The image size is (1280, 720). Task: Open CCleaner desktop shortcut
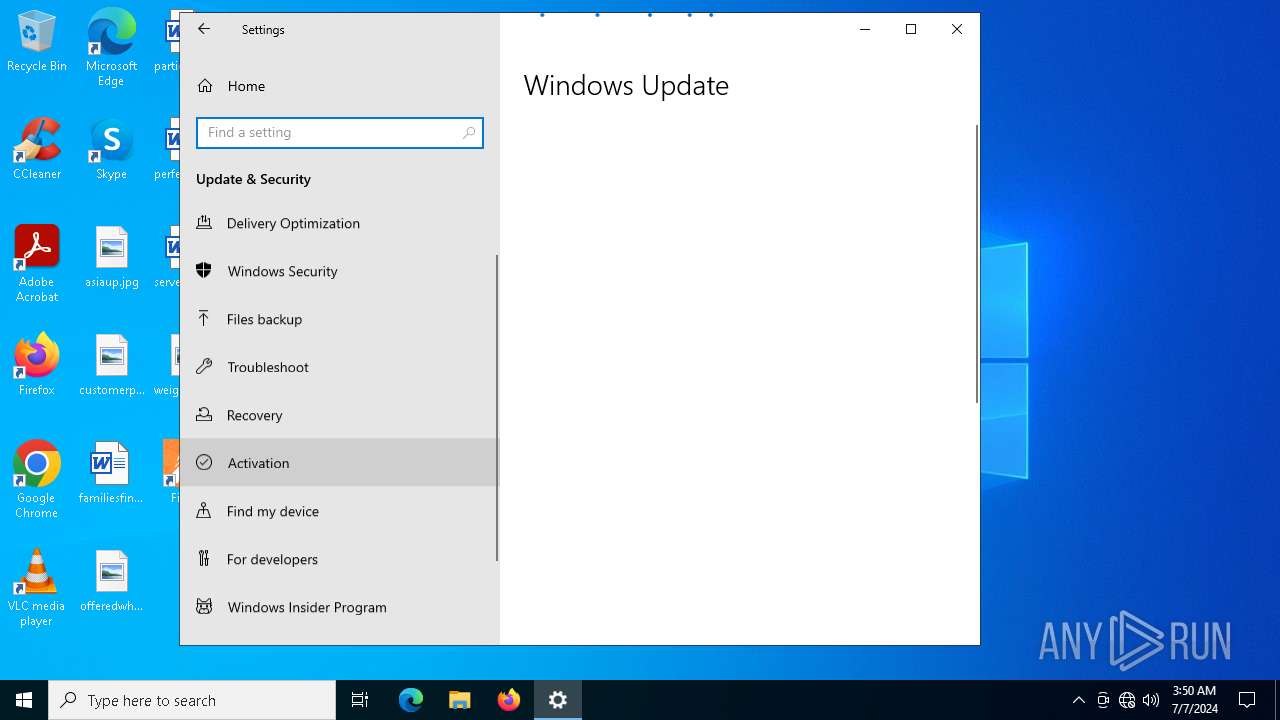tap(37, 149)
